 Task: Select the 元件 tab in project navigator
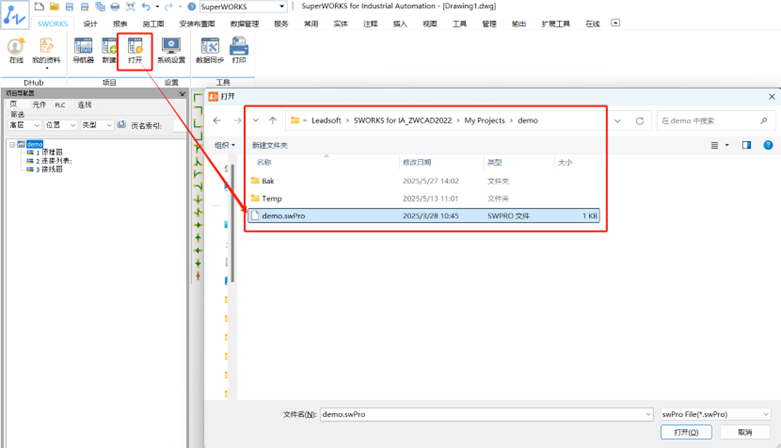pos(39,105)
